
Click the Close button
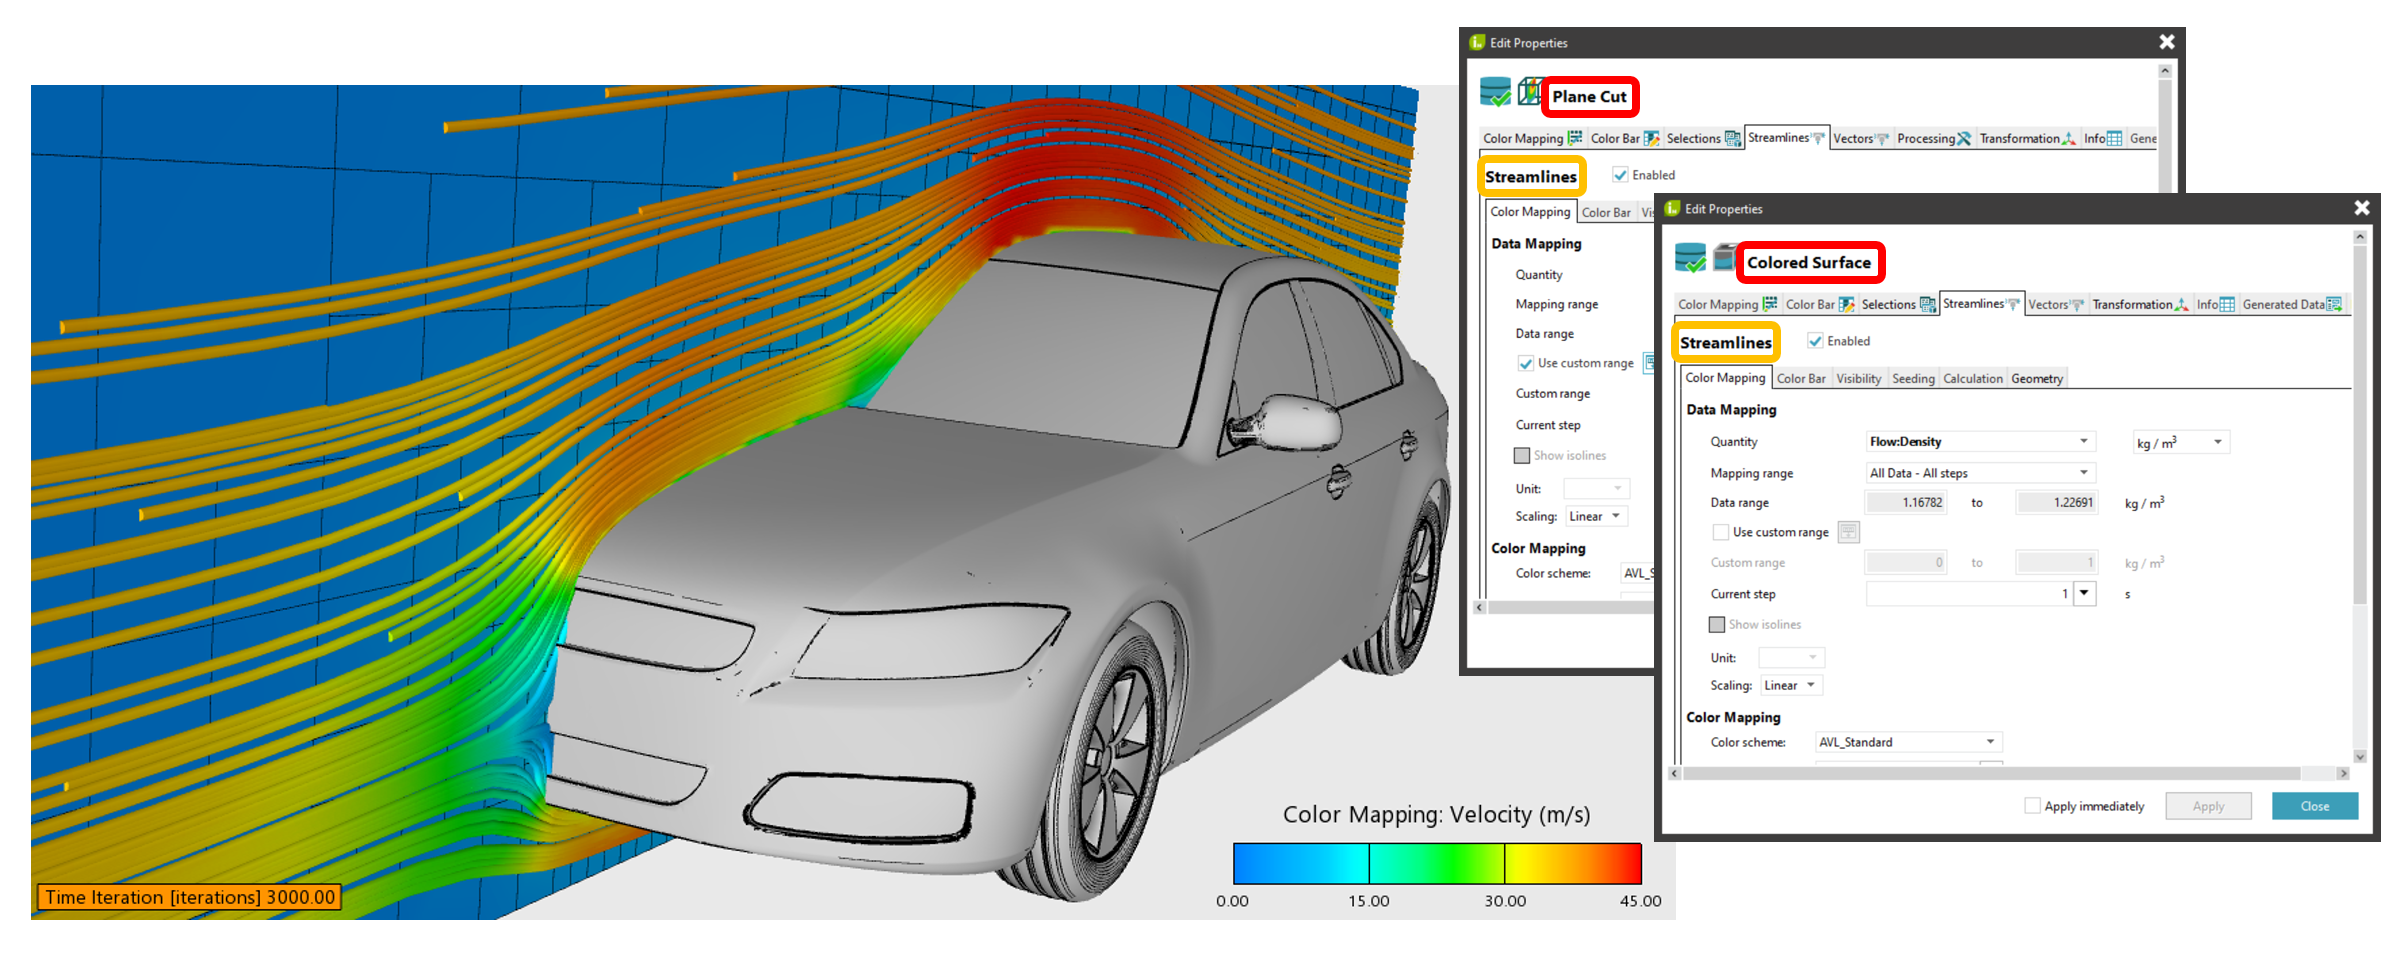coord(2314,806)
